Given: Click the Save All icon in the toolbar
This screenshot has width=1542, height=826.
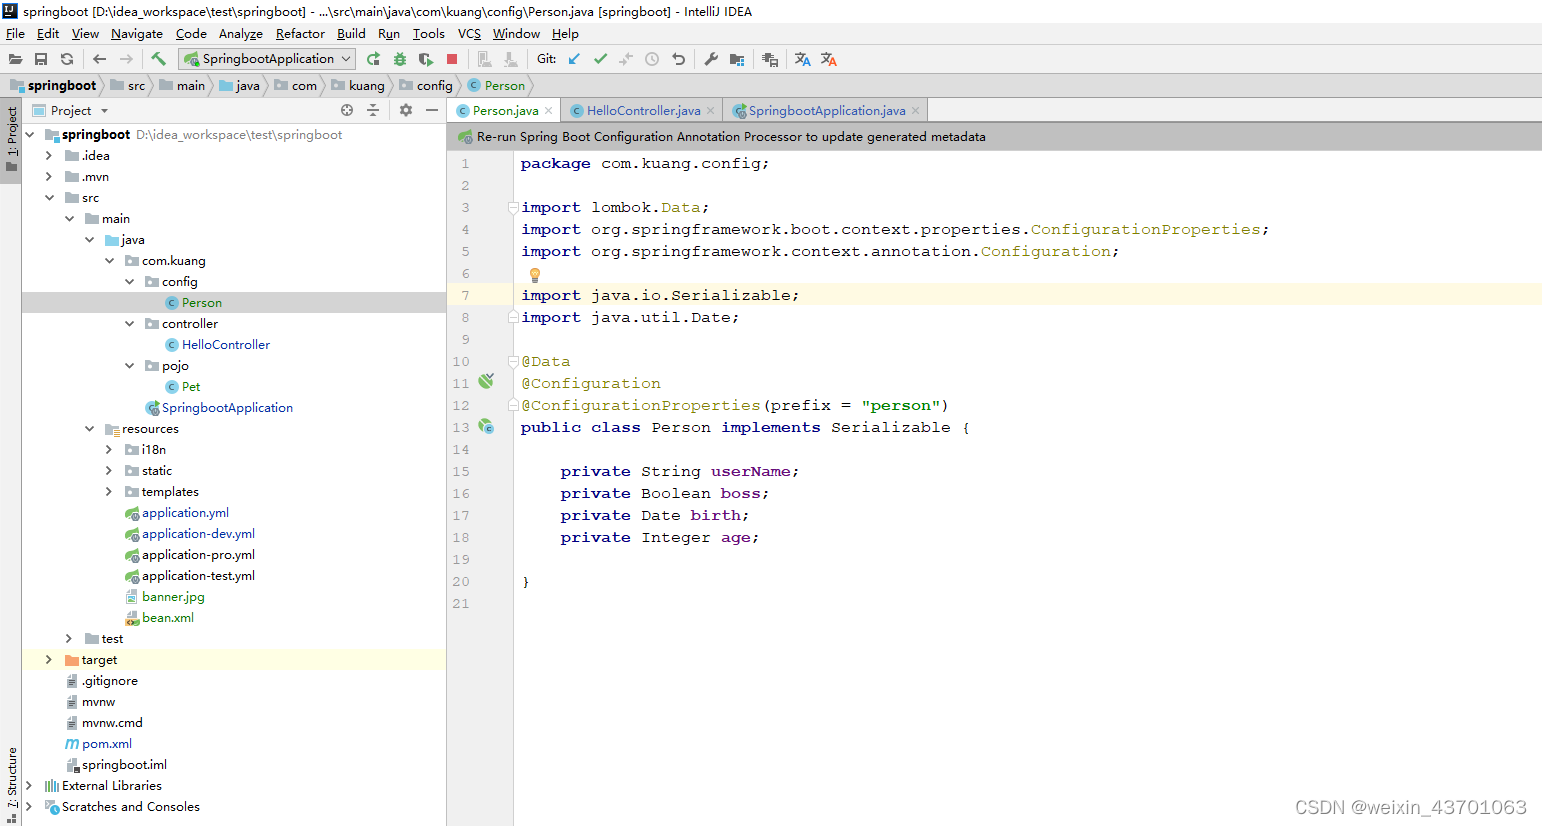Looking at the screenshot, I should pos(40,59).
